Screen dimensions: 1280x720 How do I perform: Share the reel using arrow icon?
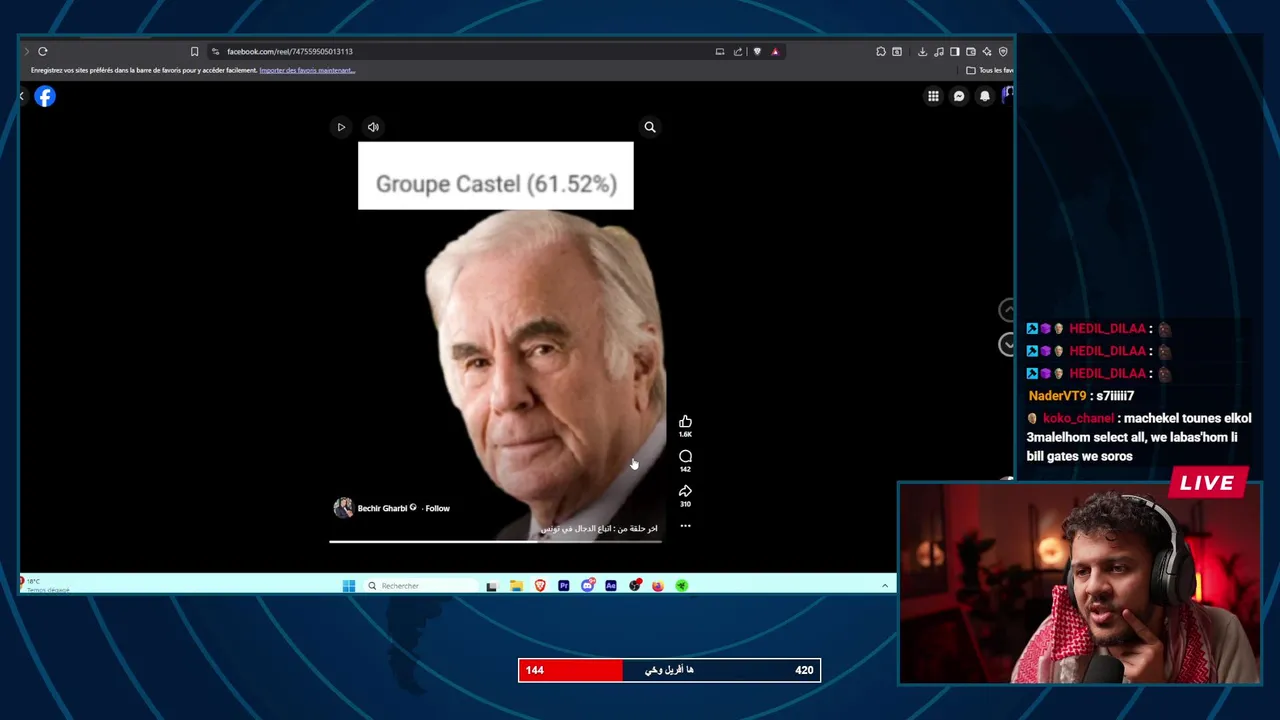685,491
